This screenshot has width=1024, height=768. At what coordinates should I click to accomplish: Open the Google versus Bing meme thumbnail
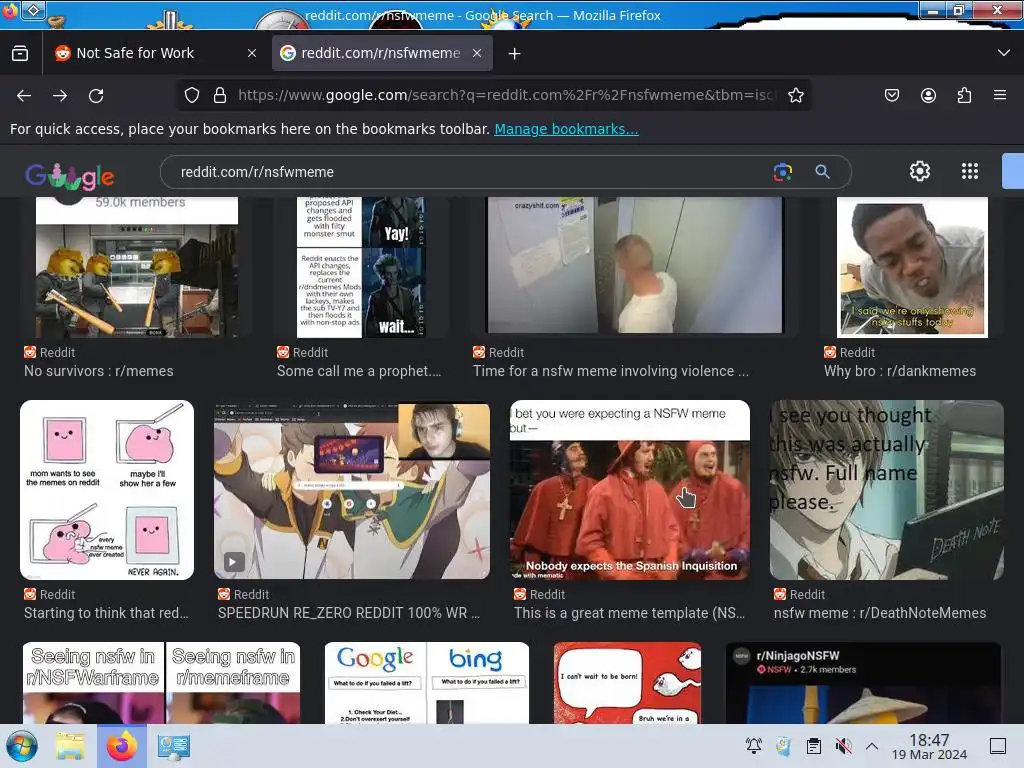point(426,682)
